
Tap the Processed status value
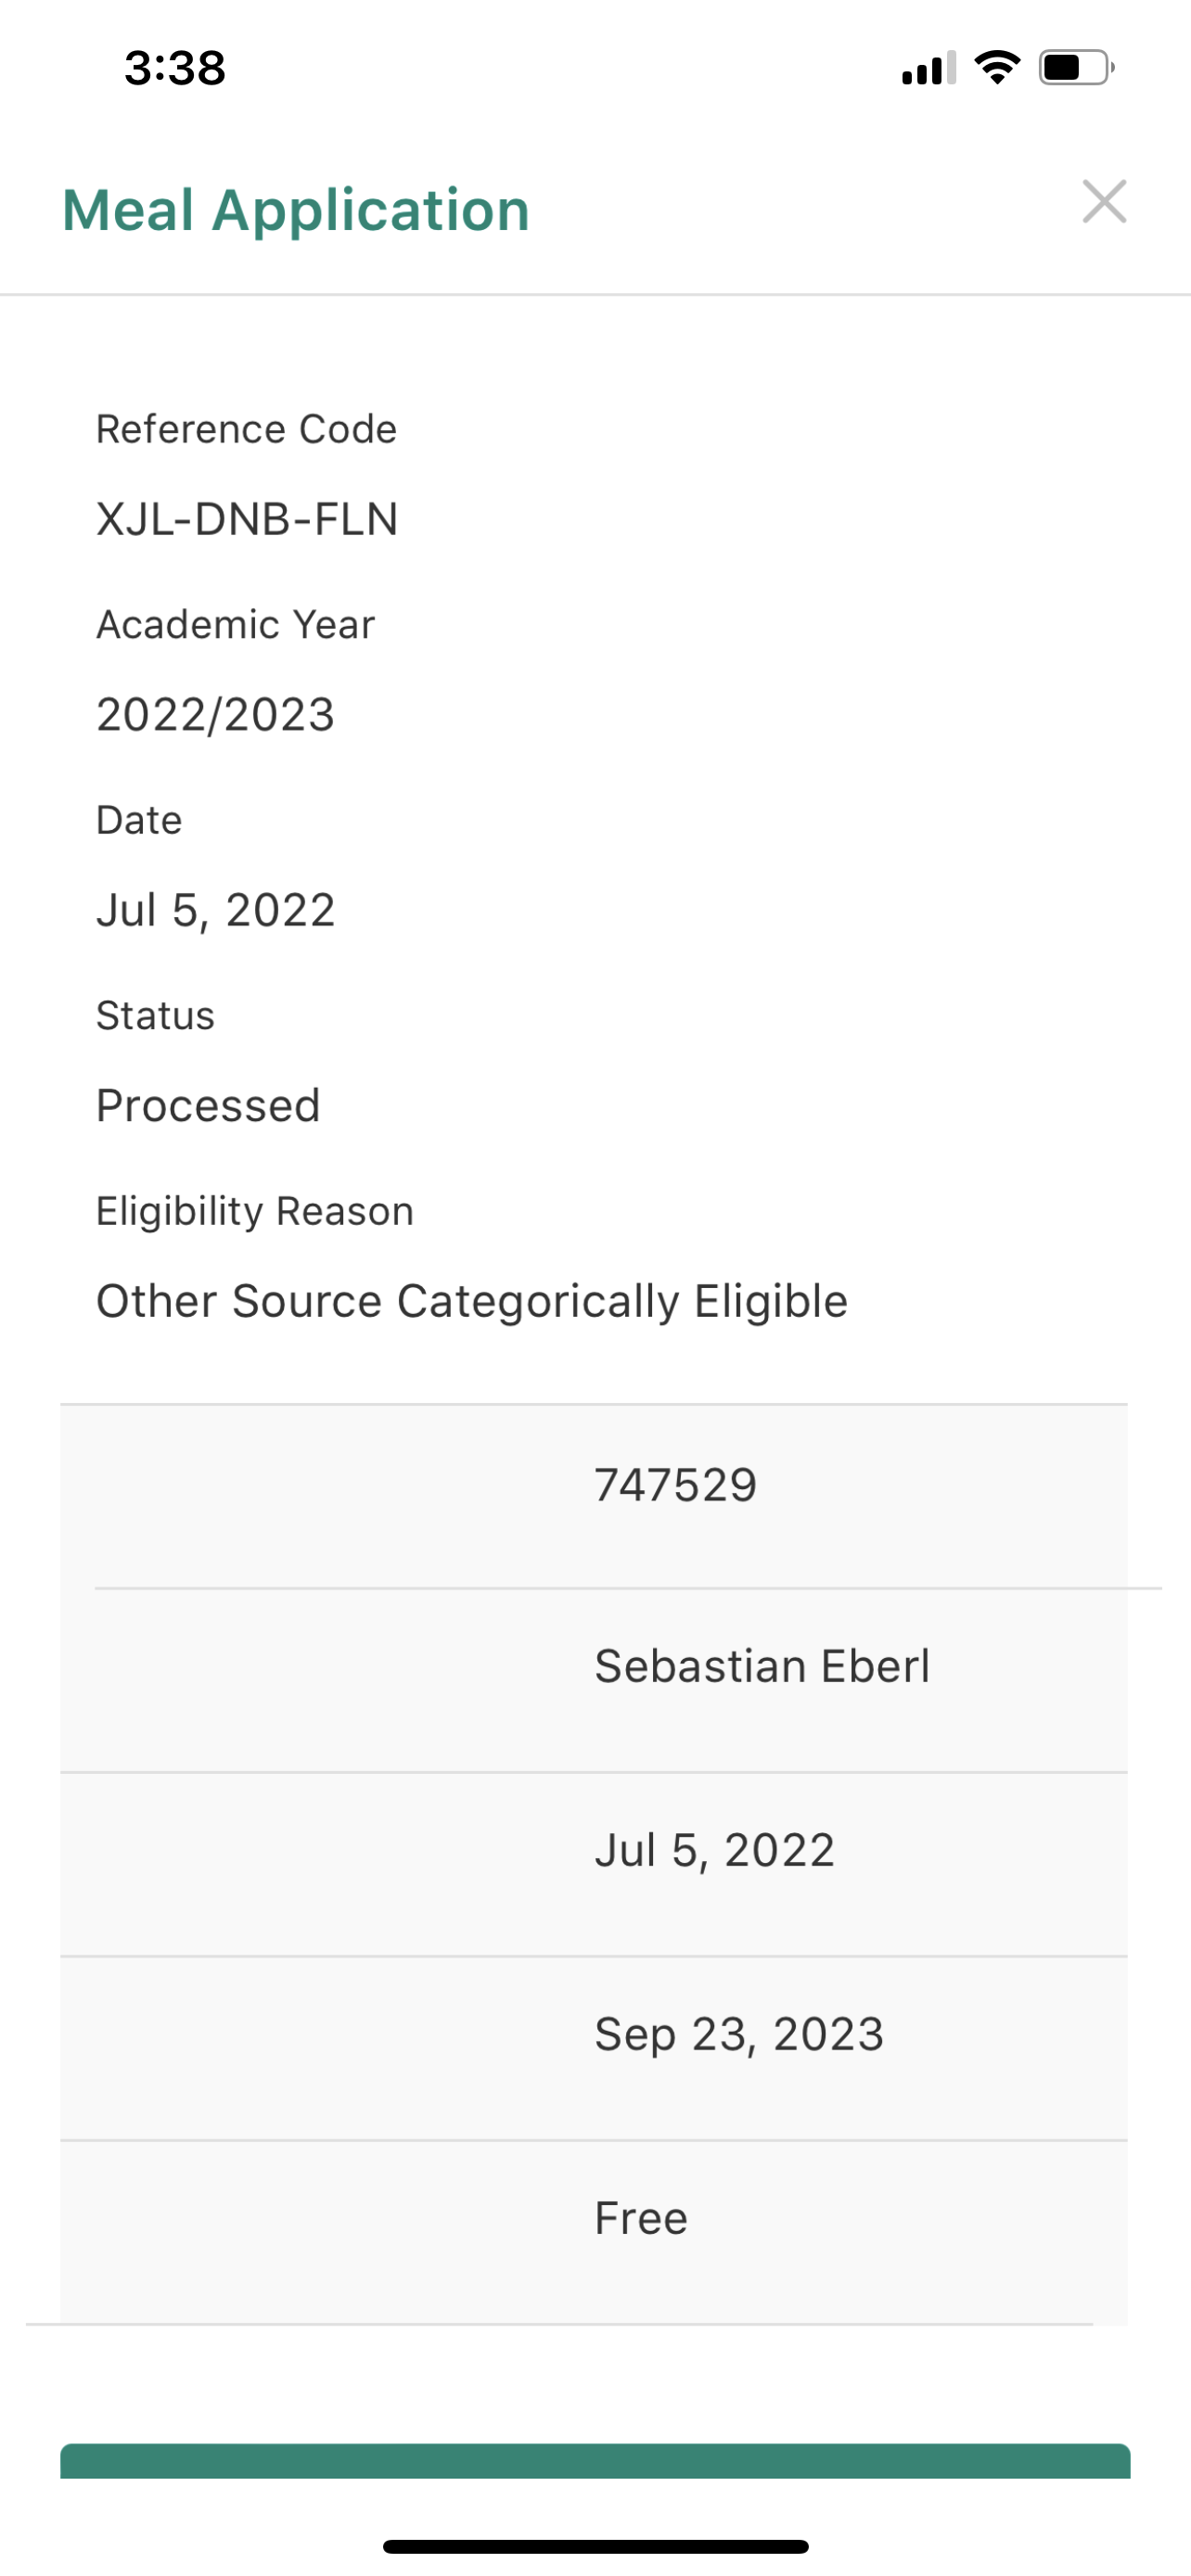[x=208, y=1105]
